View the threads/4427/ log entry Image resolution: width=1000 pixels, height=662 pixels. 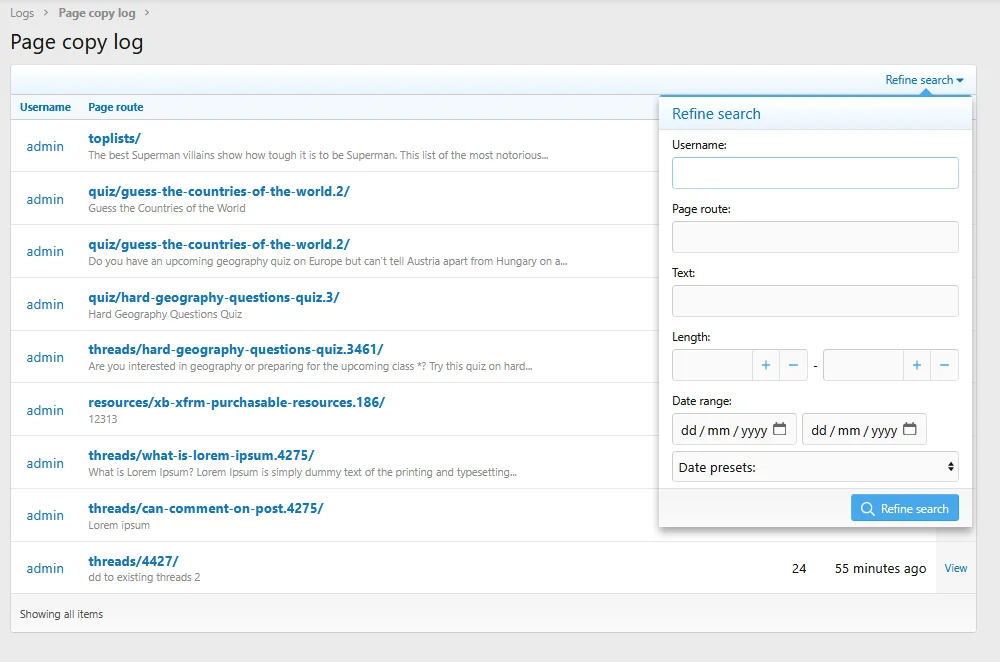(x=956, y=568)
